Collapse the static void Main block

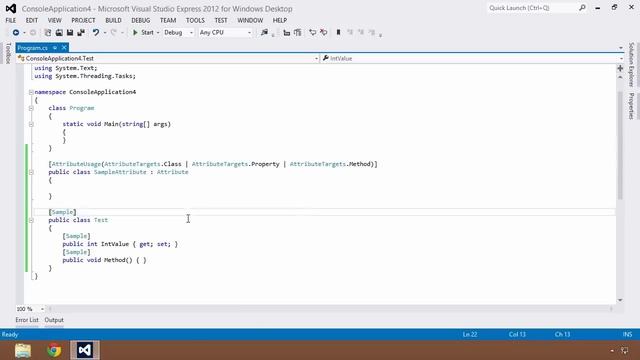[x=31, y=124]
